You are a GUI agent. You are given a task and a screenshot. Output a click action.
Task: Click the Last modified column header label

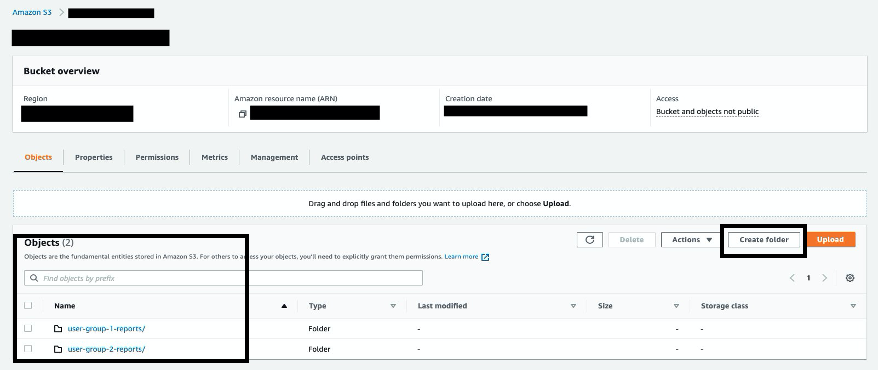[442, 306]
